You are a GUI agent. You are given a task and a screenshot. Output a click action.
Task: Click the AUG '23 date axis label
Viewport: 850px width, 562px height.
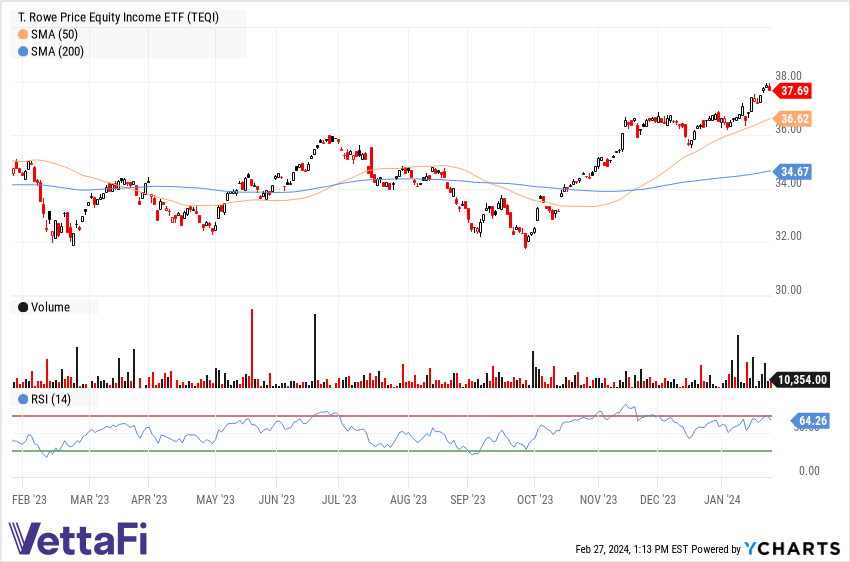[408, 500]
